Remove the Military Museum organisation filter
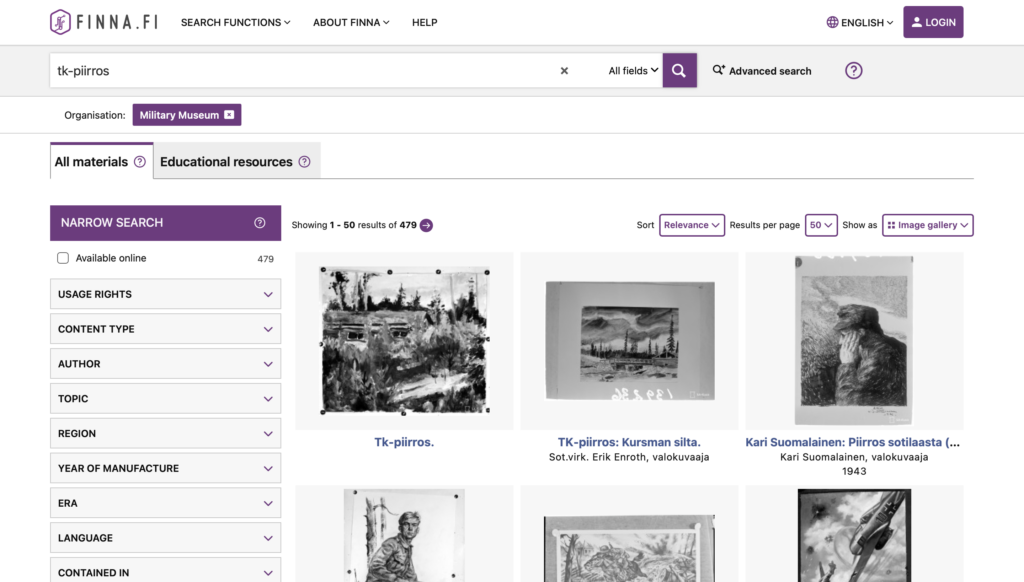 (x=229, y=115)
